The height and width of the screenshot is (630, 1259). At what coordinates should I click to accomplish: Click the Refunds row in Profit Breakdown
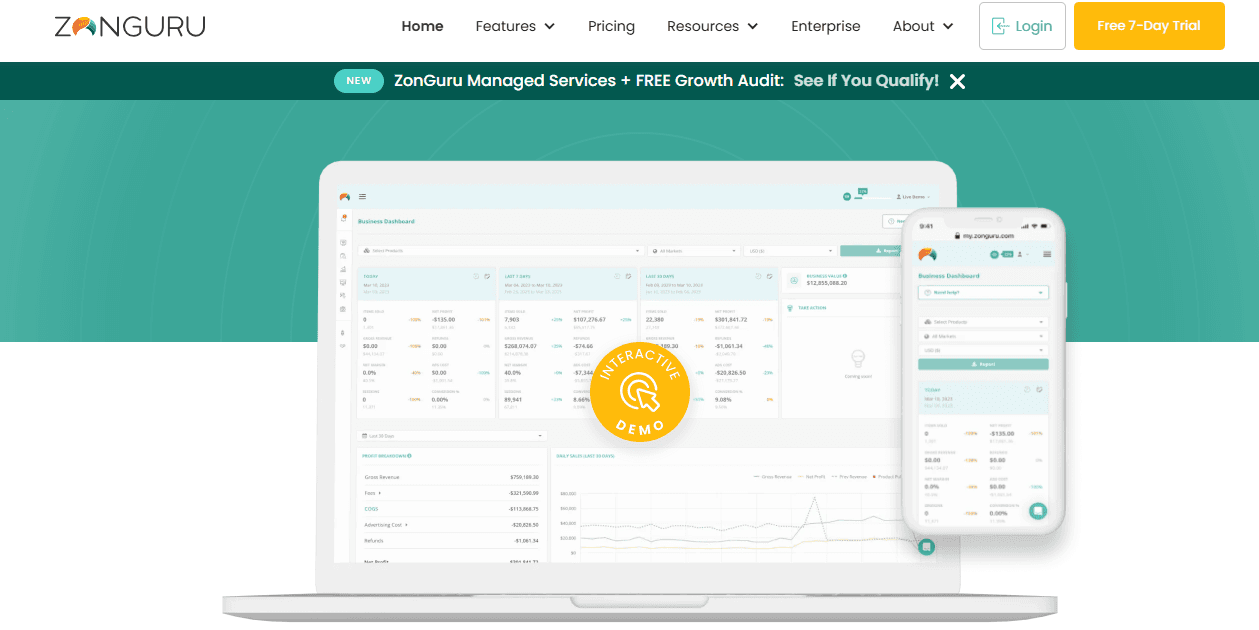(451, 541)
